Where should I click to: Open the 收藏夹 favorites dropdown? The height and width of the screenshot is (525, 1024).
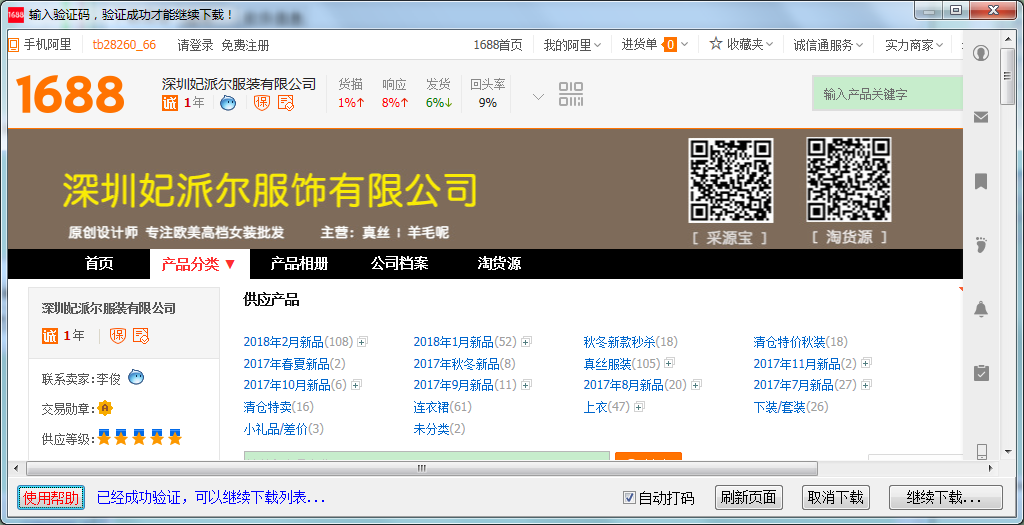pyautogui.click(x=742, y=45)
